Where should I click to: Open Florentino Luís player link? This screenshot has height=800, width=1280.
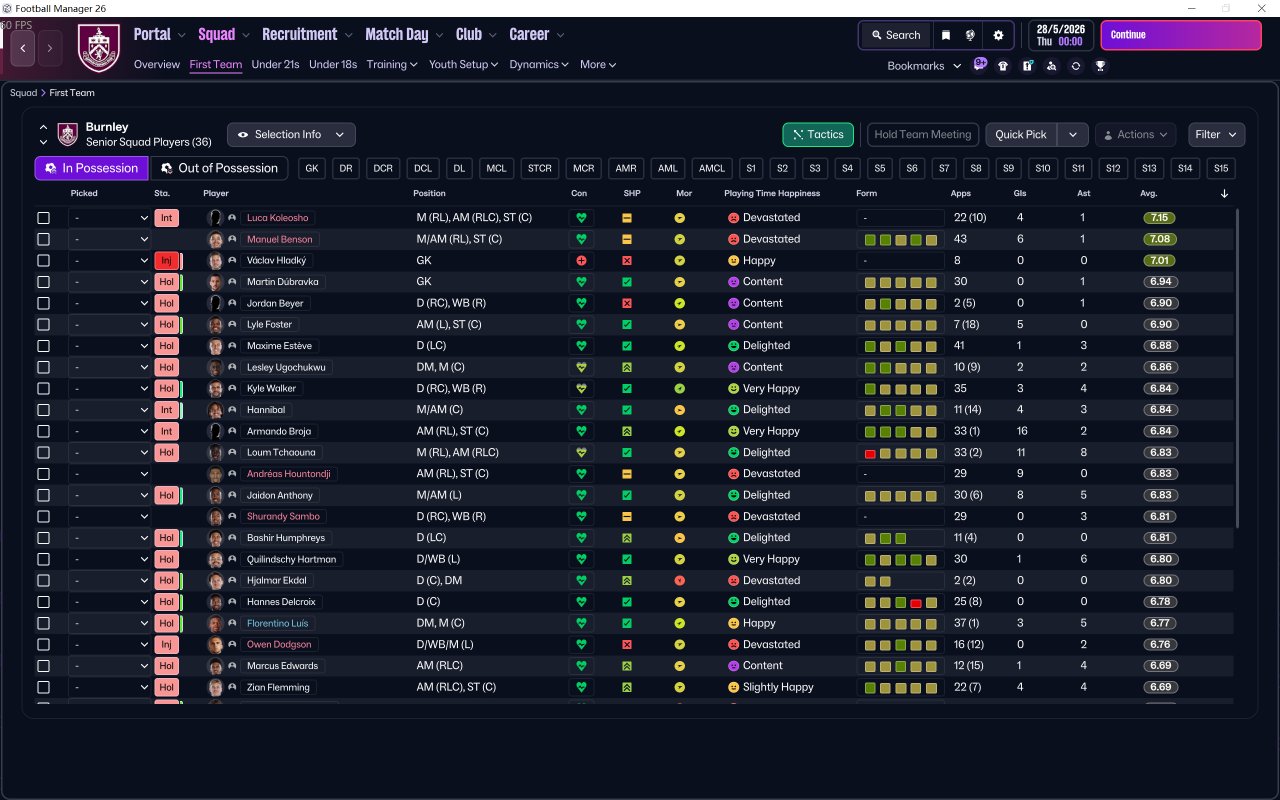pos(276,624)
